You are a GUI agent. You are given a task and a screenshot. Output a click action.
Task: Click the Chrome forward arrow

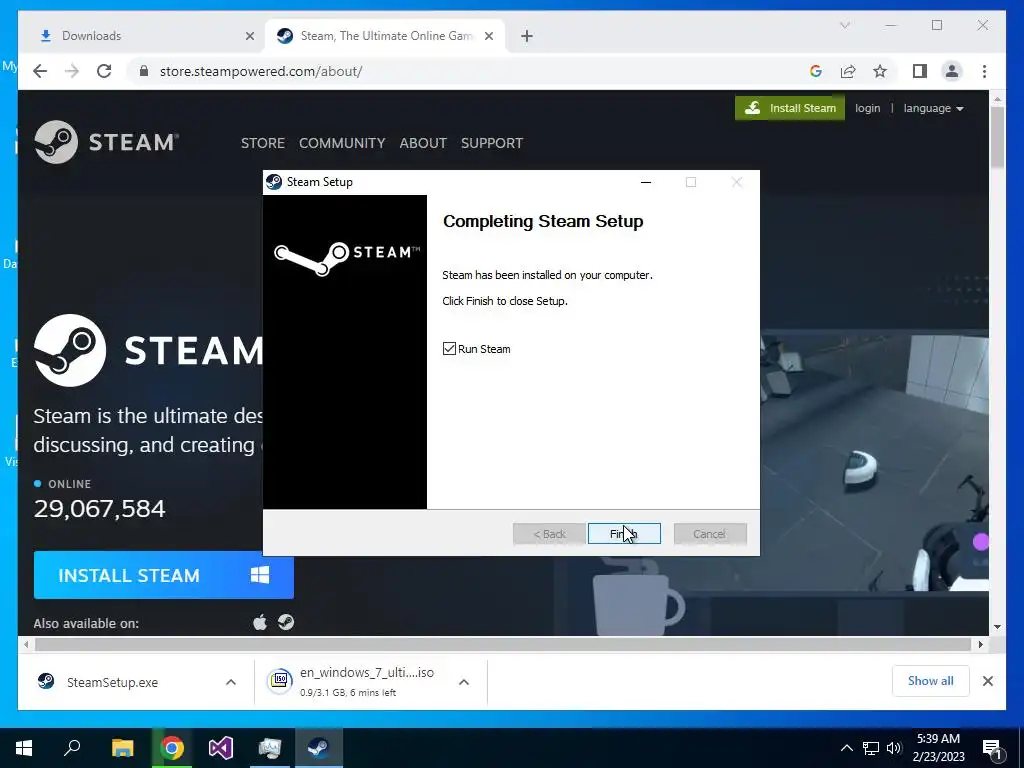(x=72, y=71)
